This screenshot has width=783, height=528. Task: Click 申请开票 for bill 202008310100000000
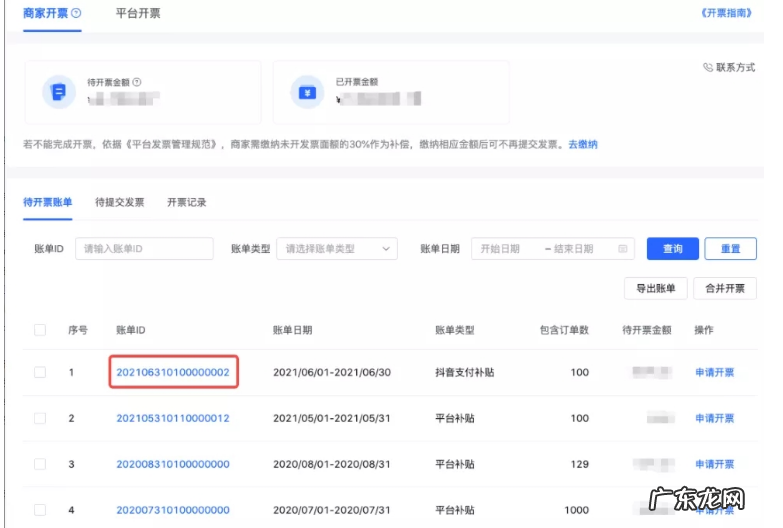click(x=715, y=464)
